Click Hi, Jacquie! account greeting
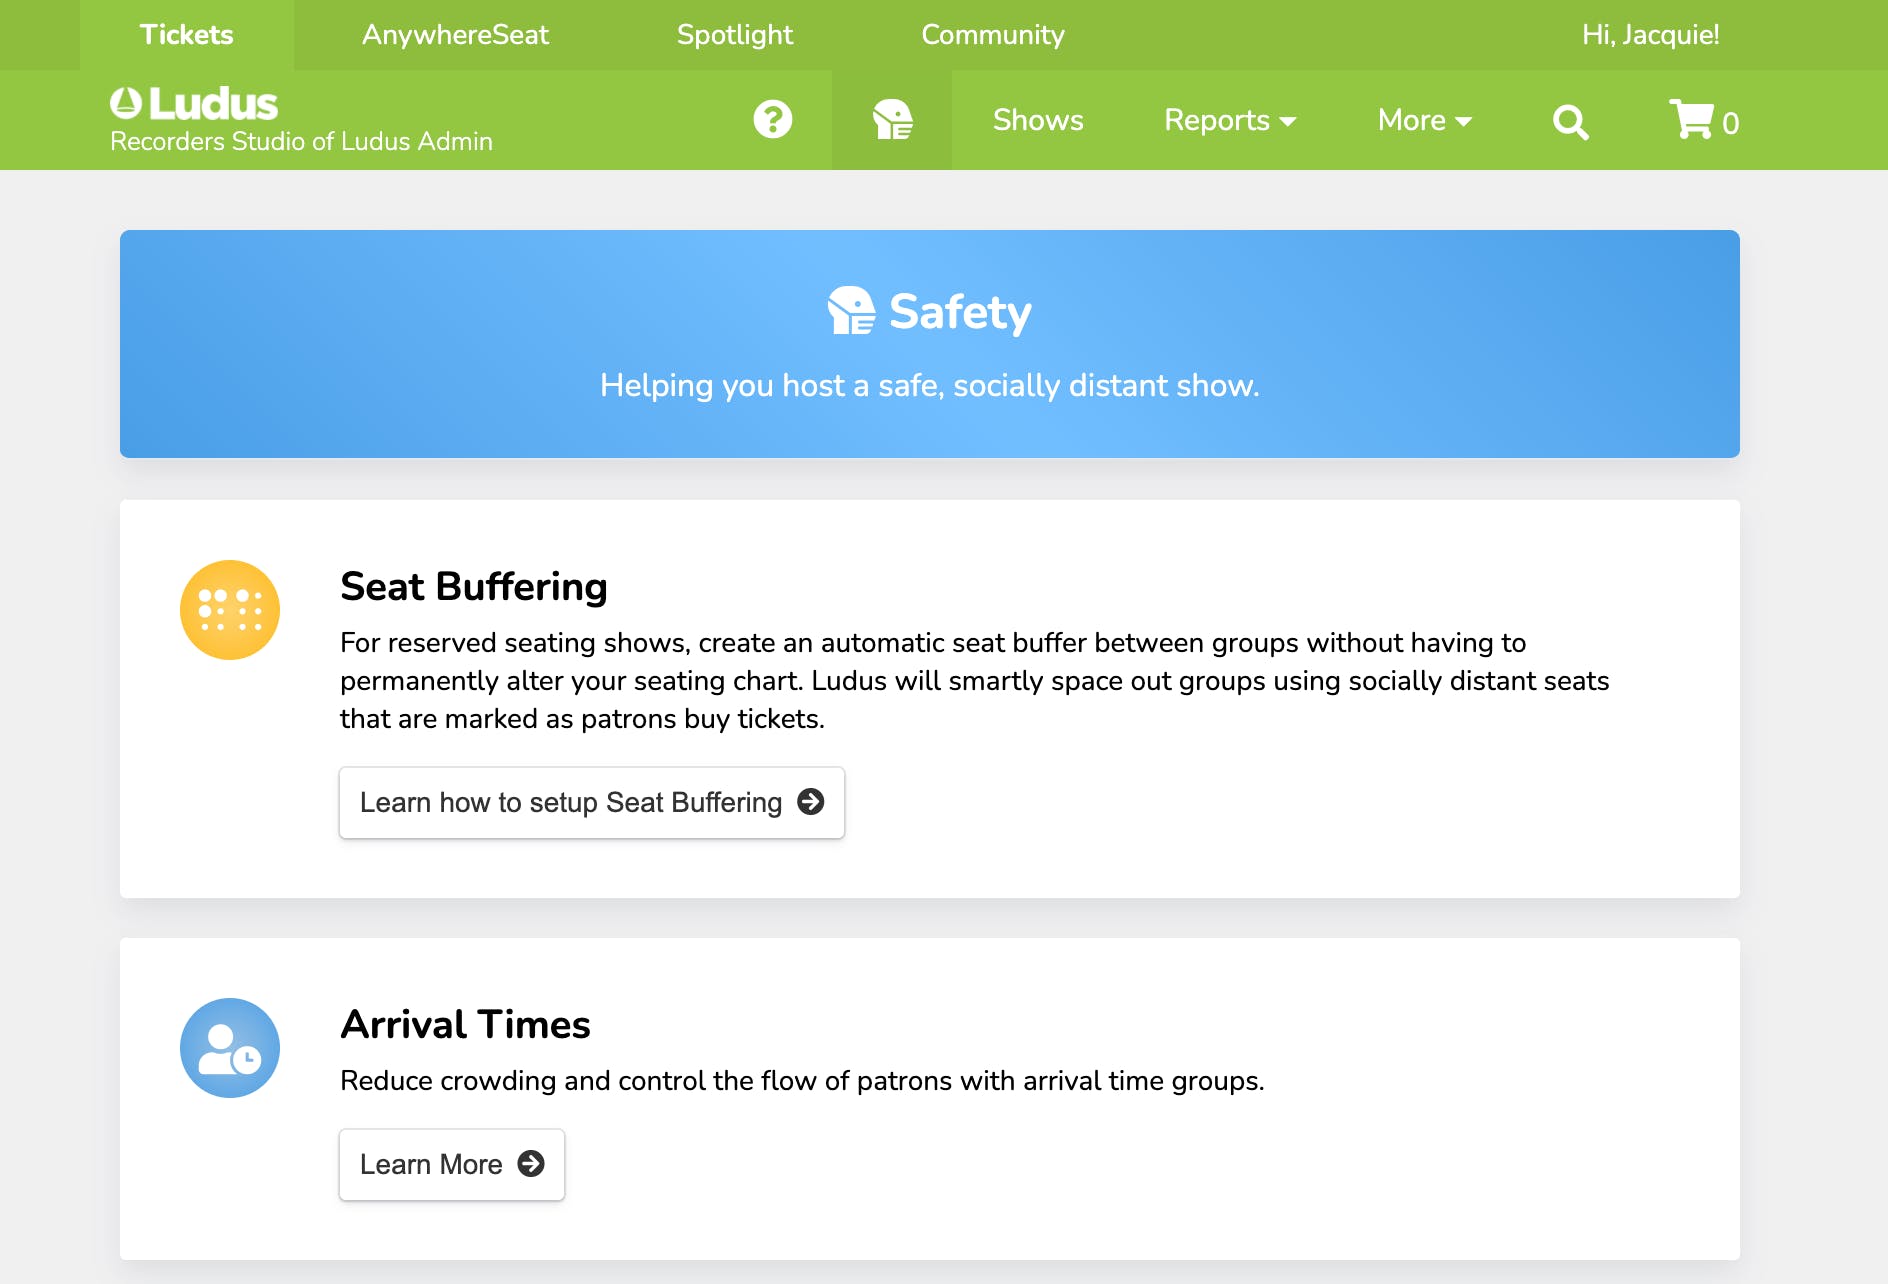Image resolution: width=1888 pixels, height=1284 pixels. click(1650, 35)
